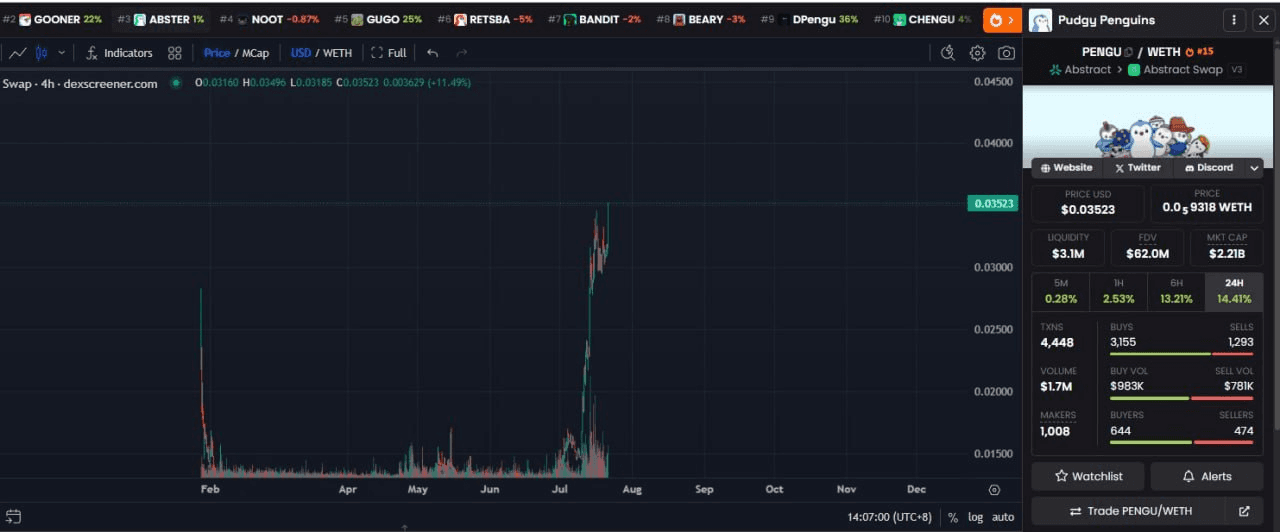1280x532 pixels.
Task: Set chart currency to USD
Action: click(x=301, y=53)
